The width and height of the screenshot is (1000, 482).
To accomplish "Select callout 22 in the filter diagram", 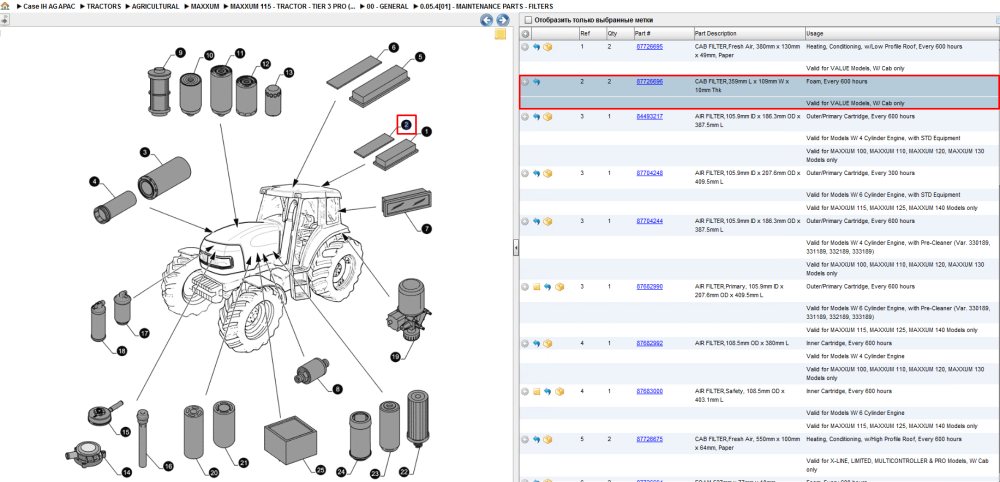I will click(404, 472).
